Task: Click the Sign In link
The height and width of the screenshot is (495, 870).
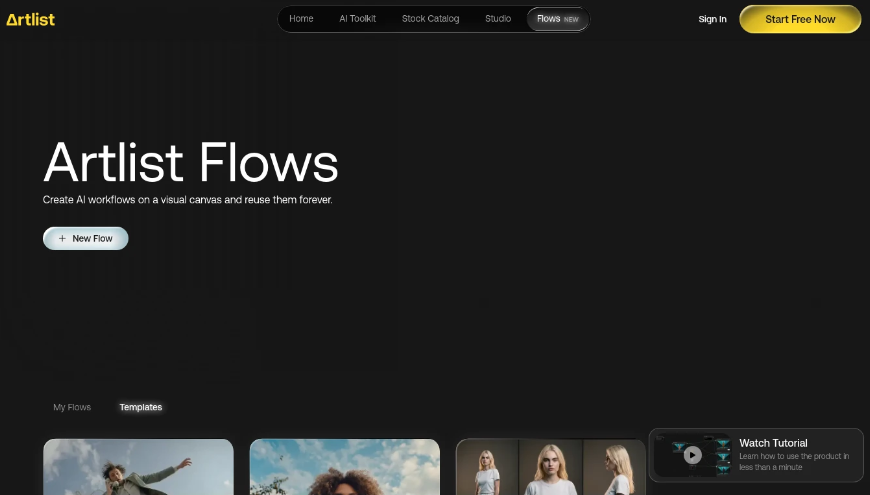Action: [x=712, y=19]
